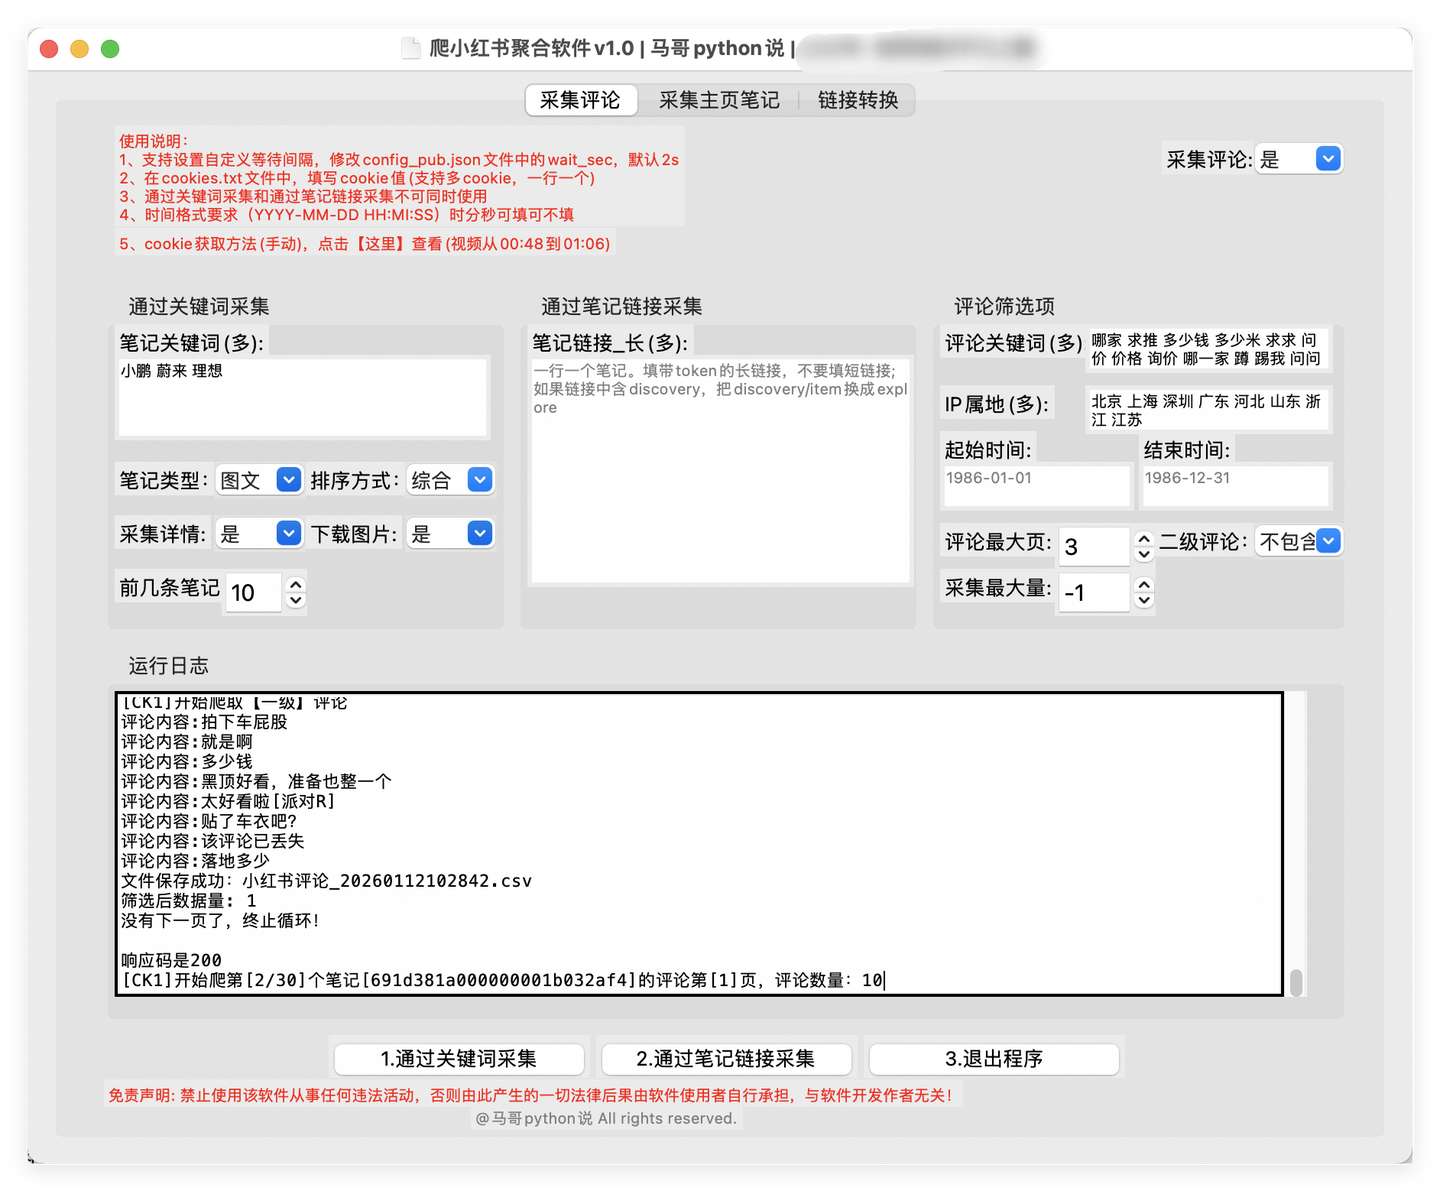Increase the 采集最大量 value using its stepper

(x=1143, y=586)
